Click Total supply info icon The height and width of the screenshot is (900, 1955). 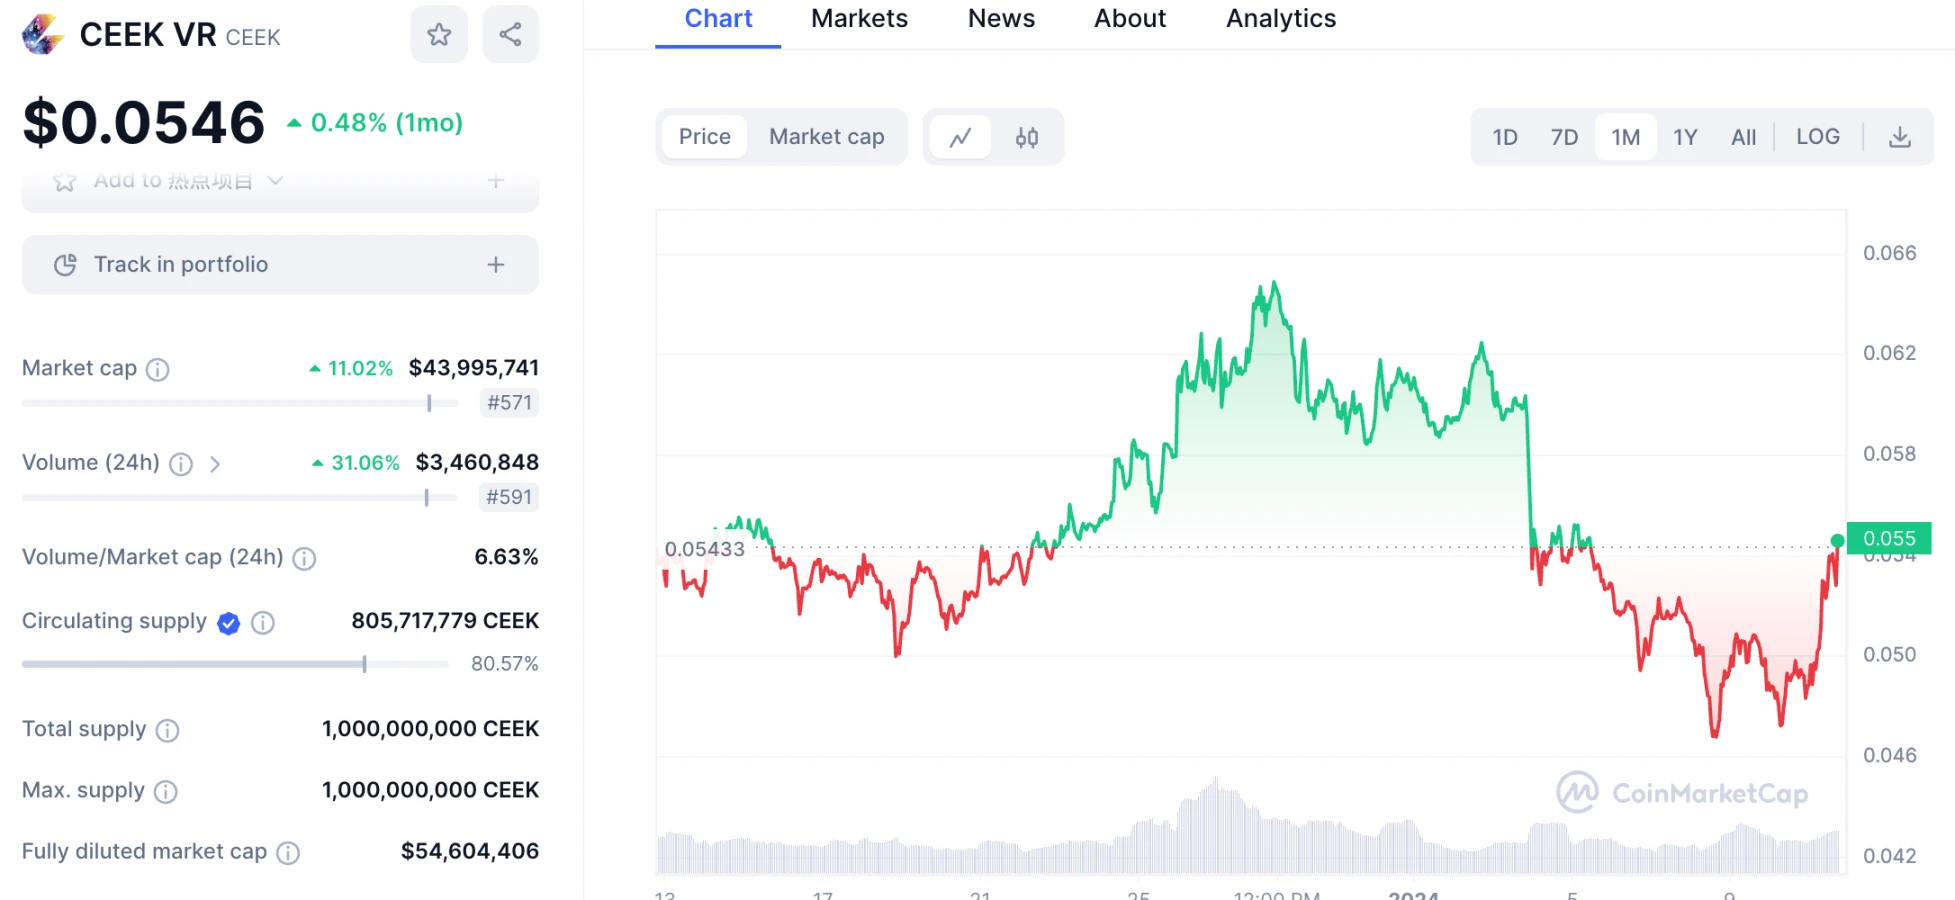168,731
